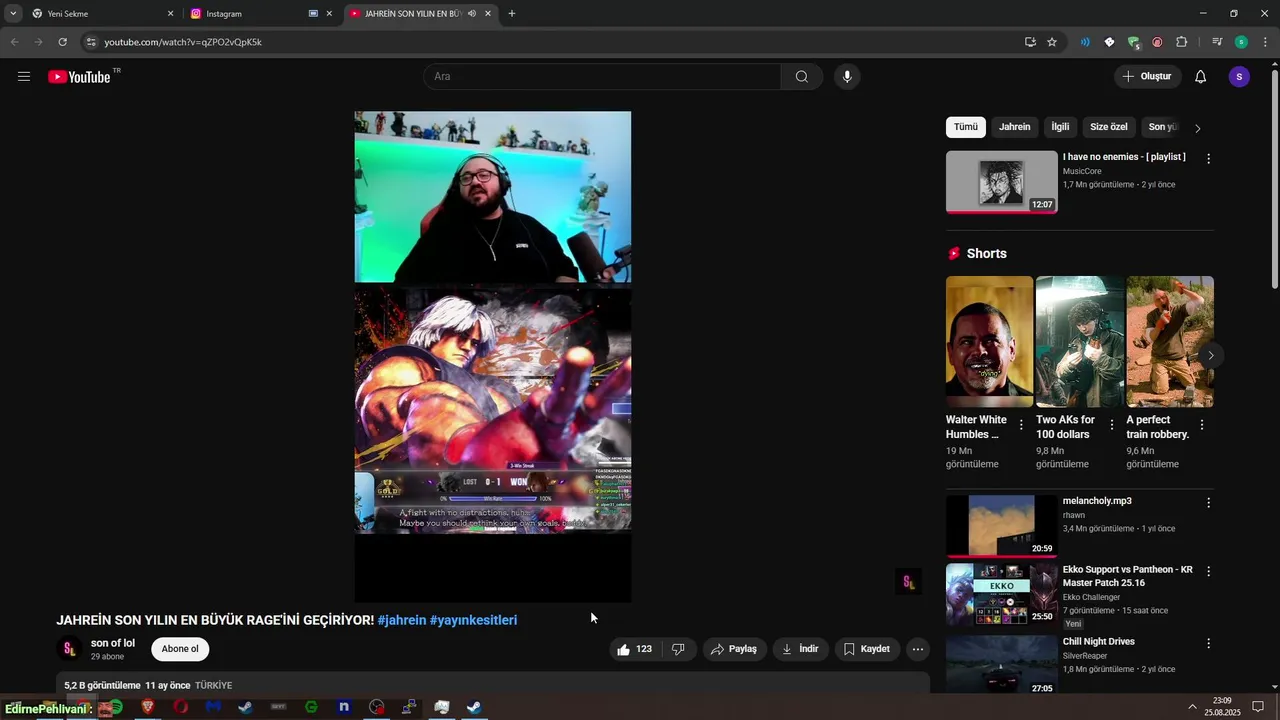Close the Instagram tab
The width and height of the screenshot is (1280, 720).
329,14
